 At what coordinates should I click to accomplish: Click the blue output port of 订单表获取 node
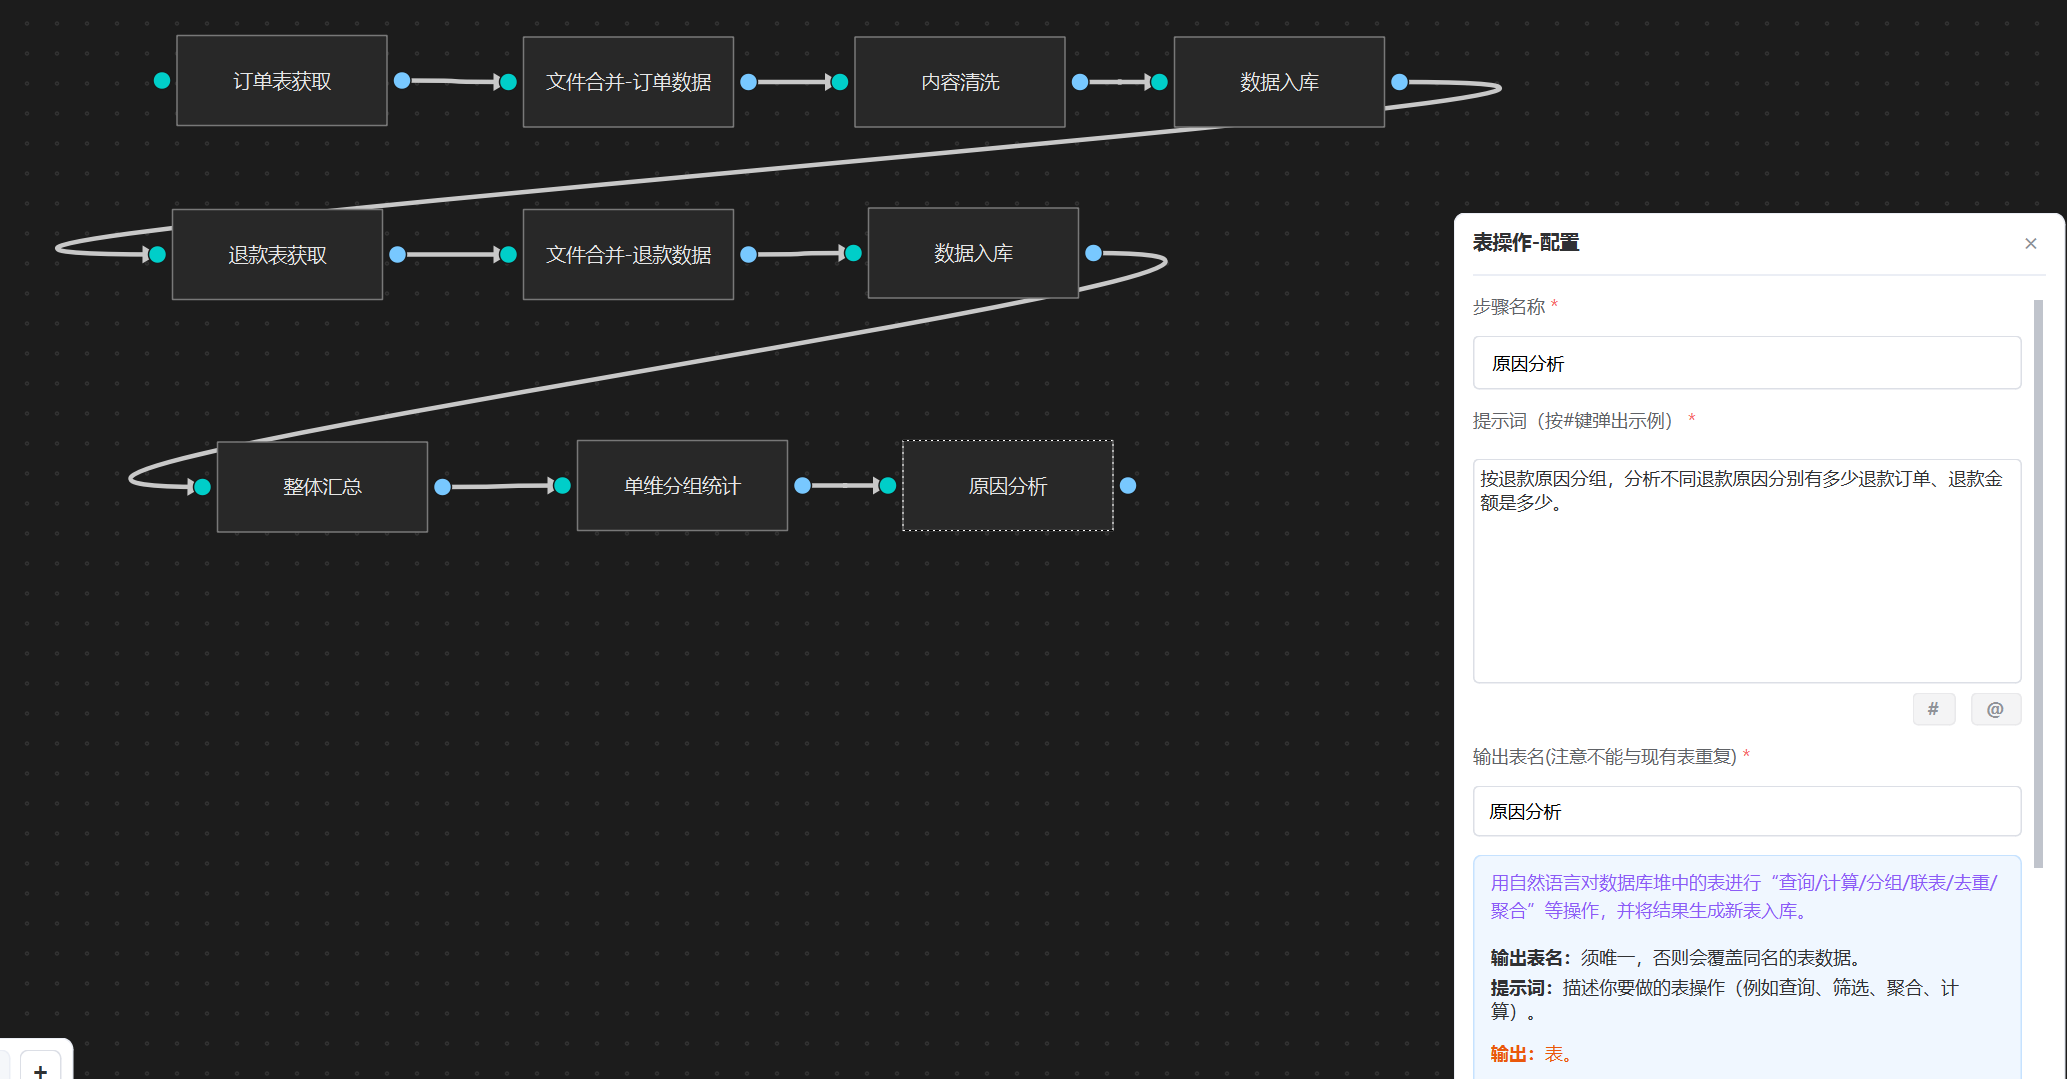[402, 81]
